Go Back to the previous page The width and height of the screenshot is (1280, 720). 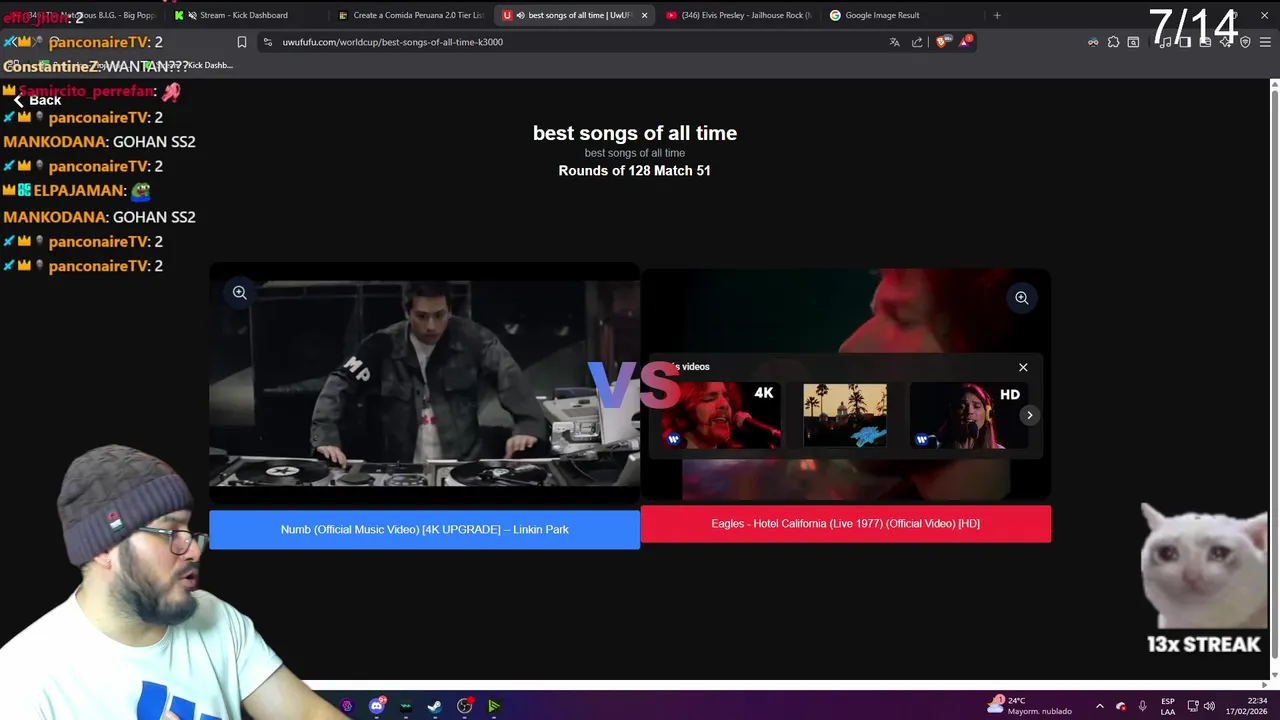pos(37,100)
